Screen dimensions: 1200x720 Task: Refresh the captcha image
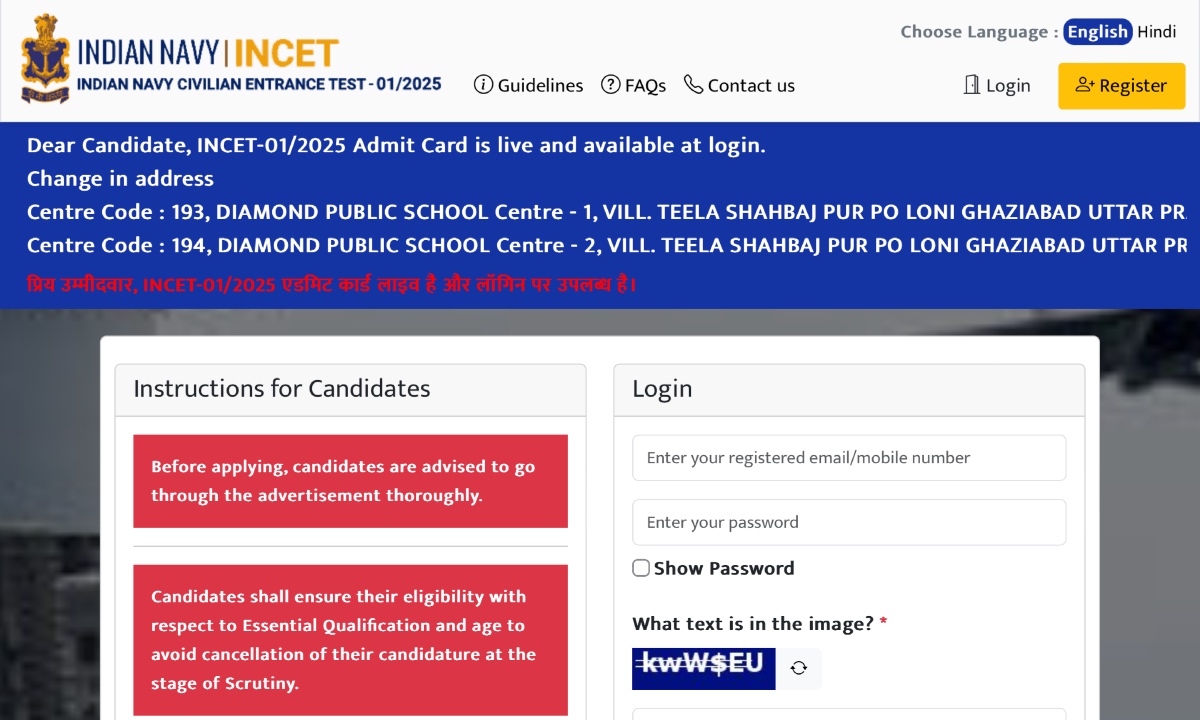[x=798, y=668]
